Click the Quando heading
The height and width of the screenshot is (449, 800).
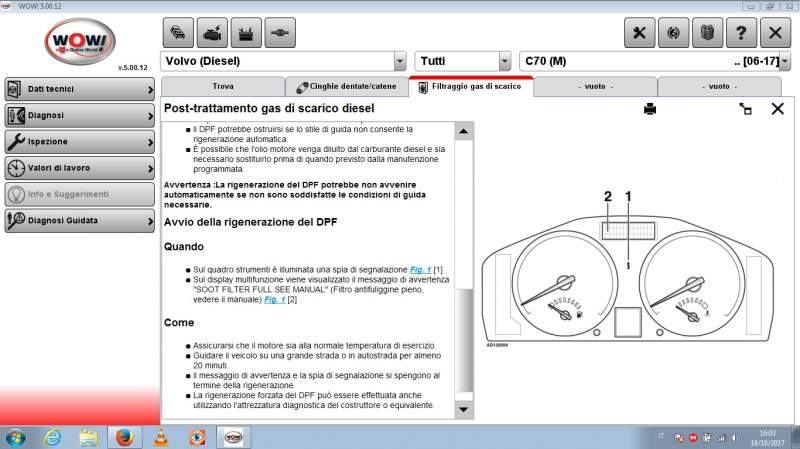point(184,247)
